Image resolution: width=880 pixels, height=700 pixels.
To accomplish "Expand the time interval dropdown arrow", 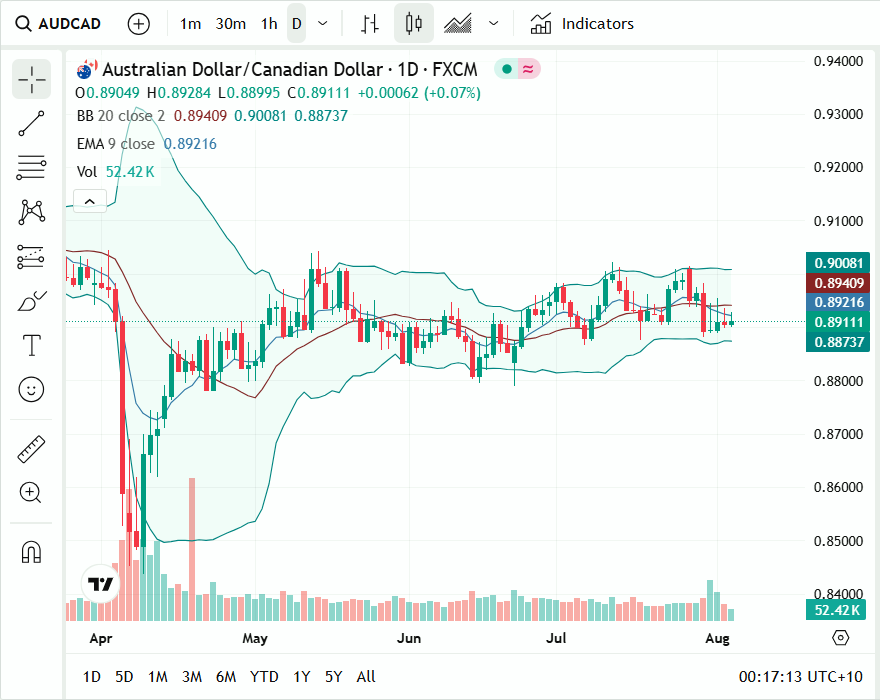I will click(322, 24).
